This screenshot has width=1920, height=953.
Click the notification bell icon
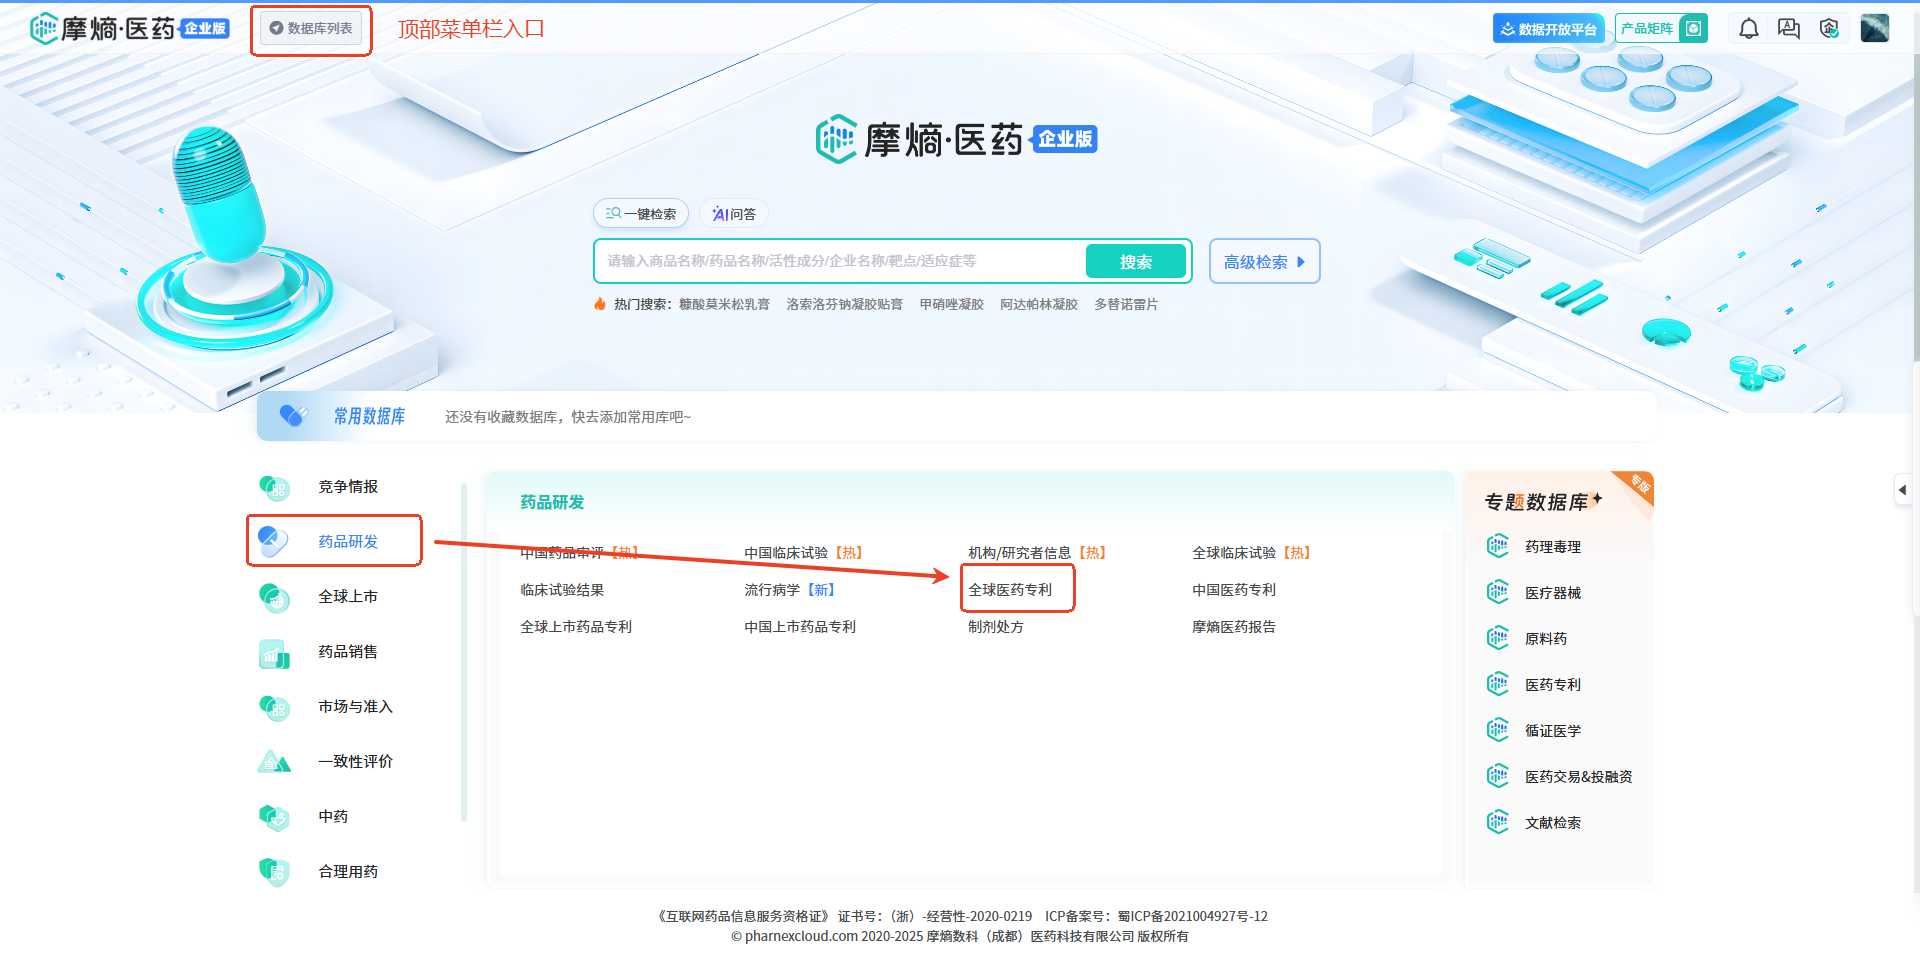click(x=1748, y=29)
